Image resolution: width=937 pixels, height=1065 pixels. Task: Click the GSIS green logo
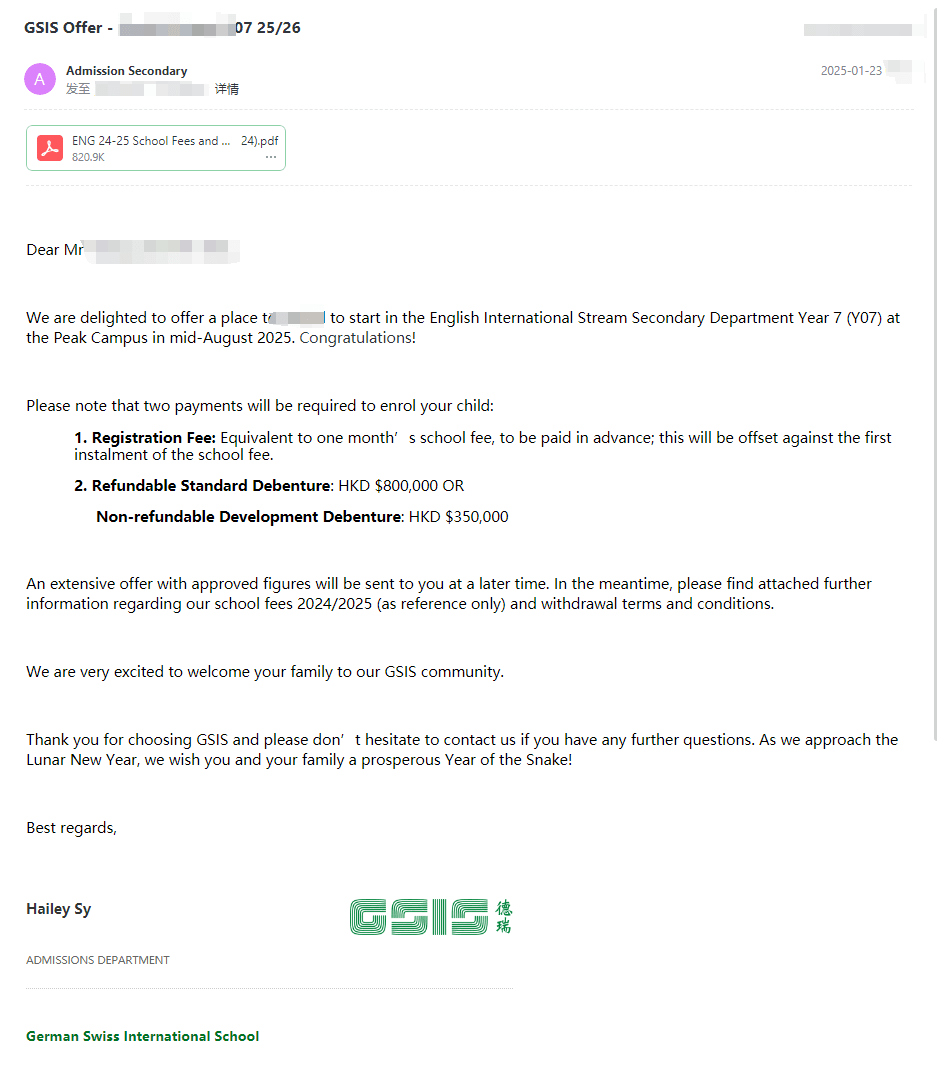419,917
